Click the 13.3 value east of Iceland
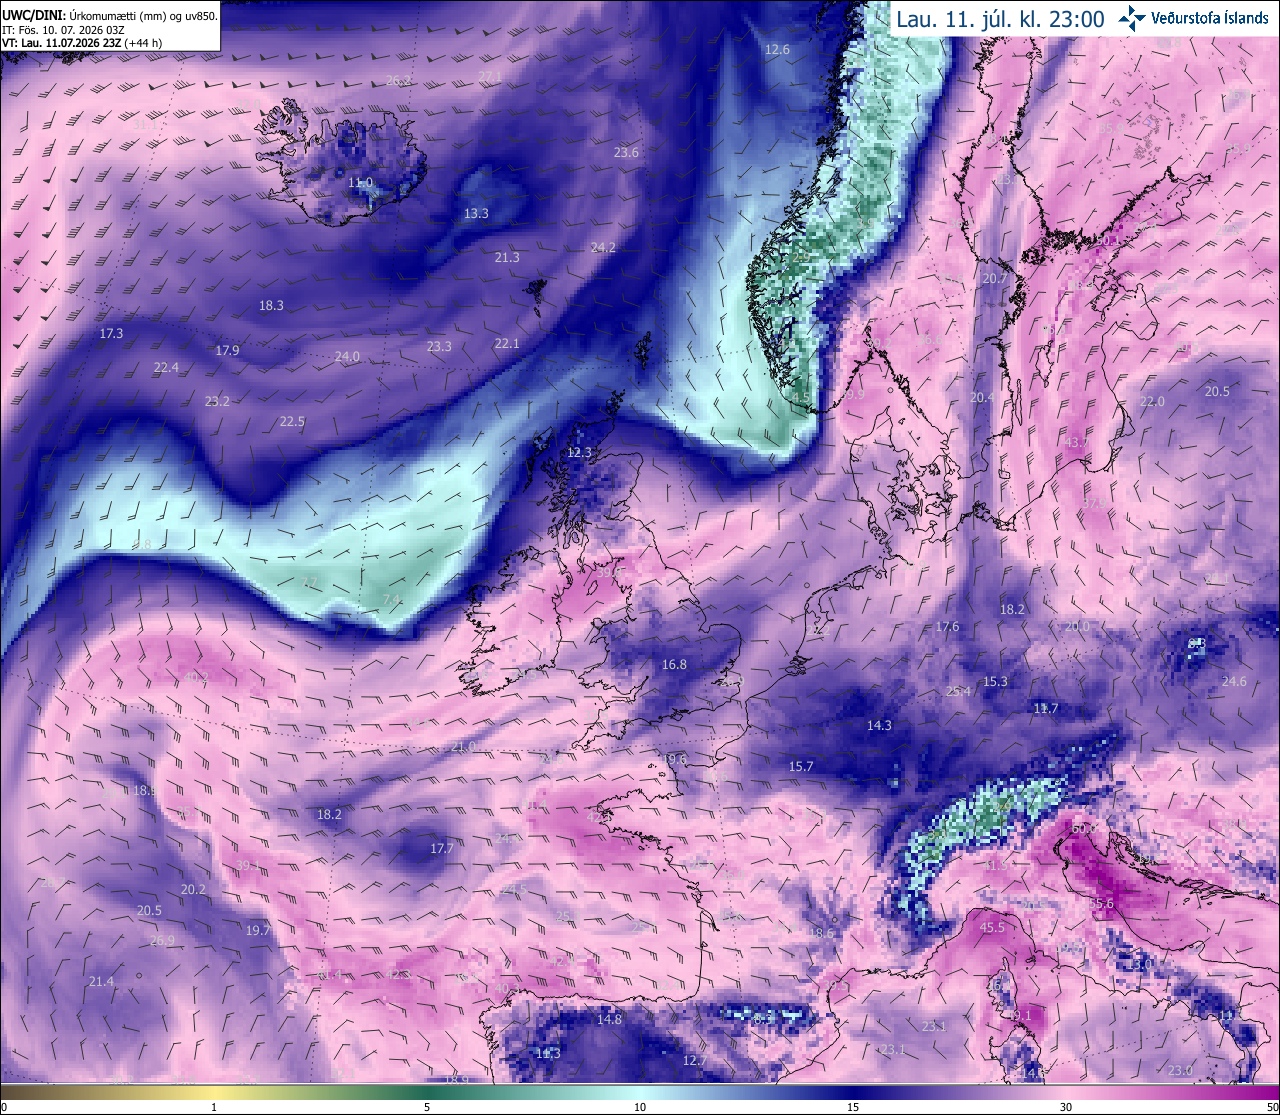 pyautogui.click(x=476, y=214)
